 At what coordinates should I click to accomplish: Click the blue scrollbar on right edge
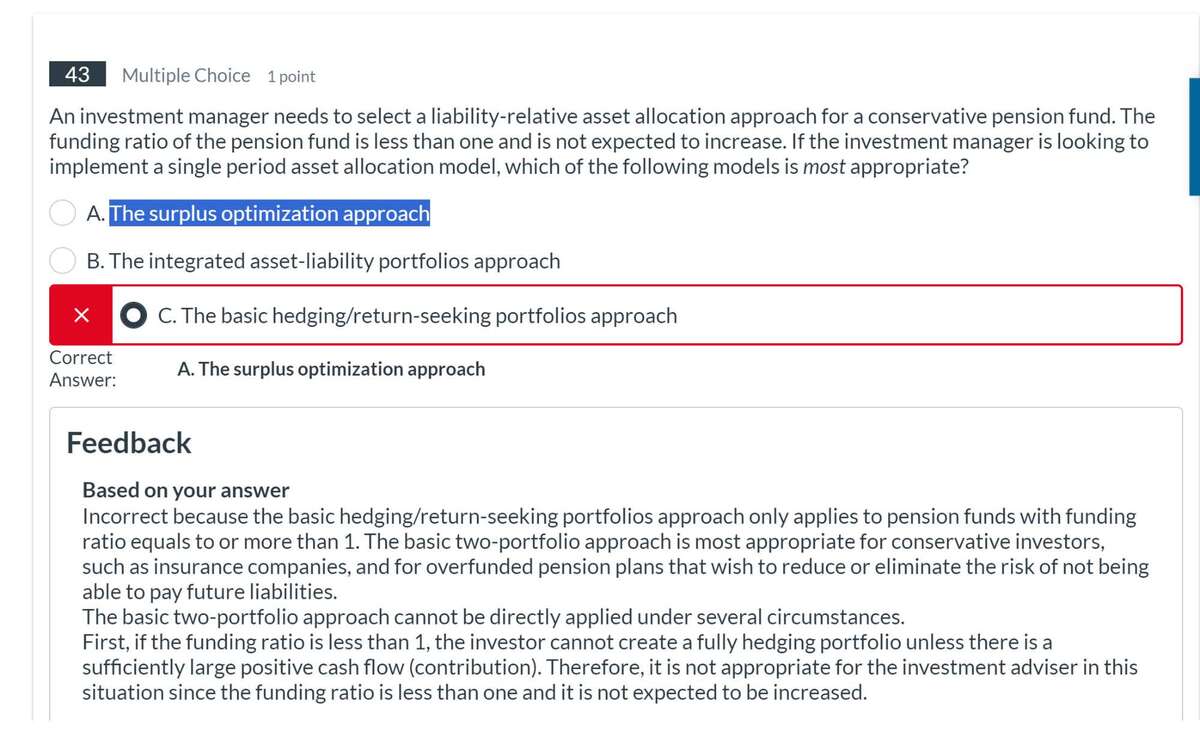click(x=1193, y=135)
